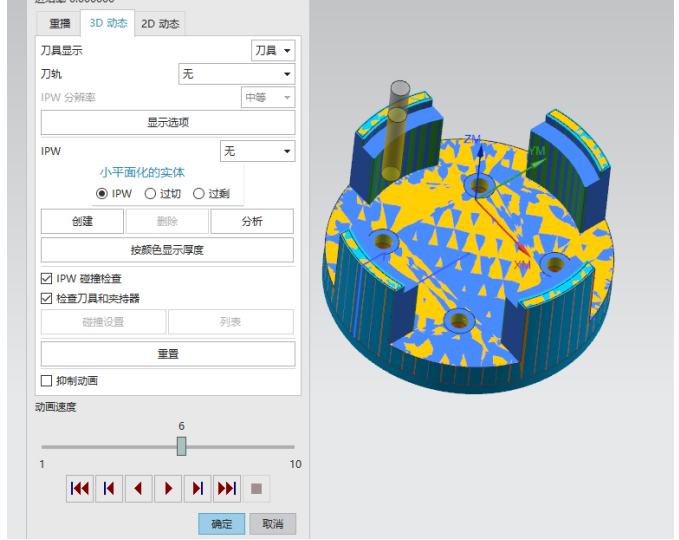
Task: Select the 过切 radio button
Action: [150, 194]
